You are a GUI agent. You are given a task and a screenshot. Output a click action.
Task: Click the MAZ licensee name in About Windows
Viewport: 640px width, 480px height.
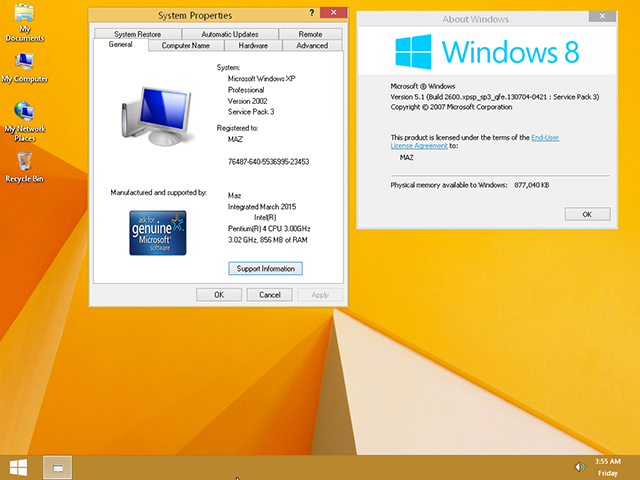point(407,158)
